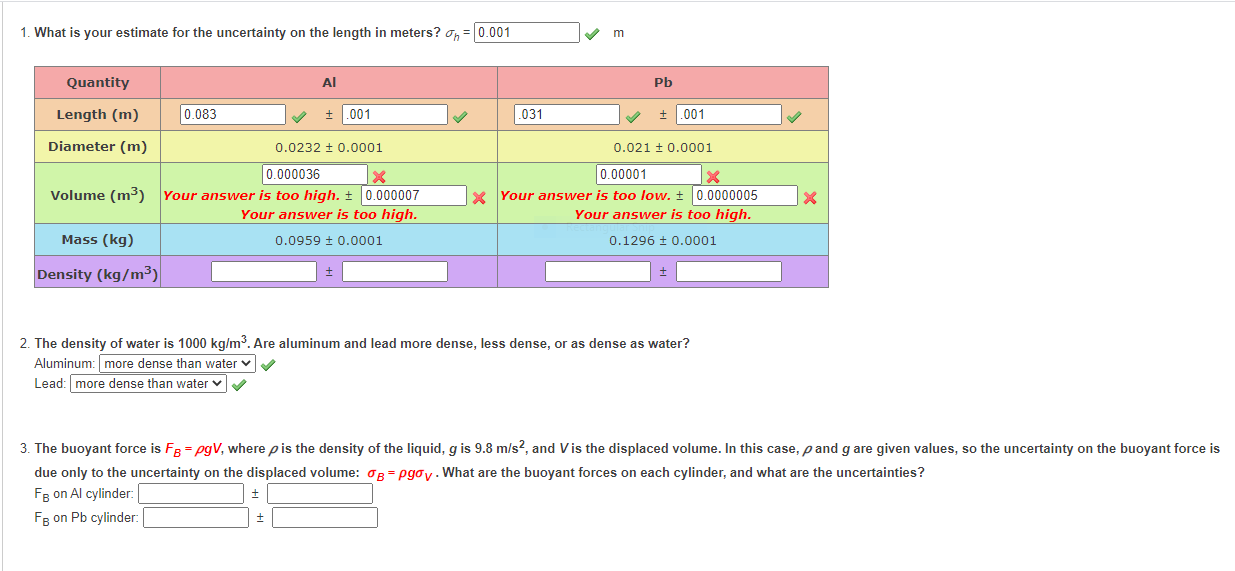Click the Al density uncertainty input
The image size is (1235, 571).
[395, 271]
